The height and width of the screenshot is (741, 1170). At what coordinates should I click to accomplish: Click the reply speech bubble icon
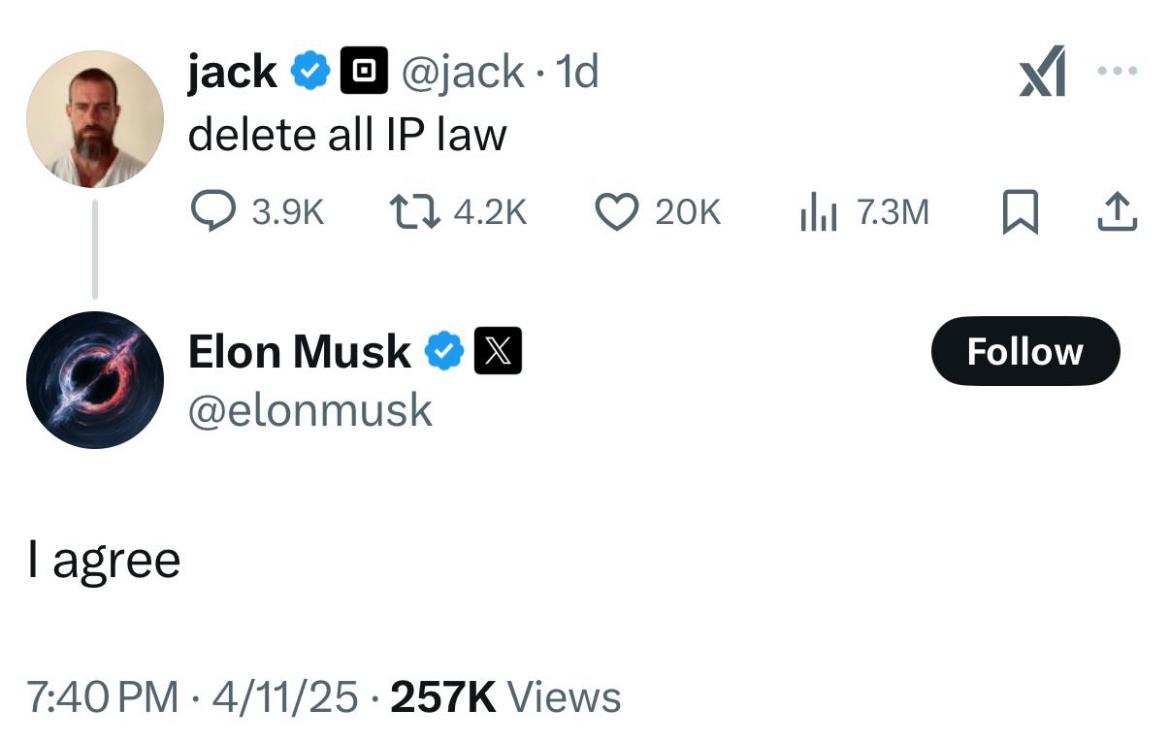click(x=213, y=210)
